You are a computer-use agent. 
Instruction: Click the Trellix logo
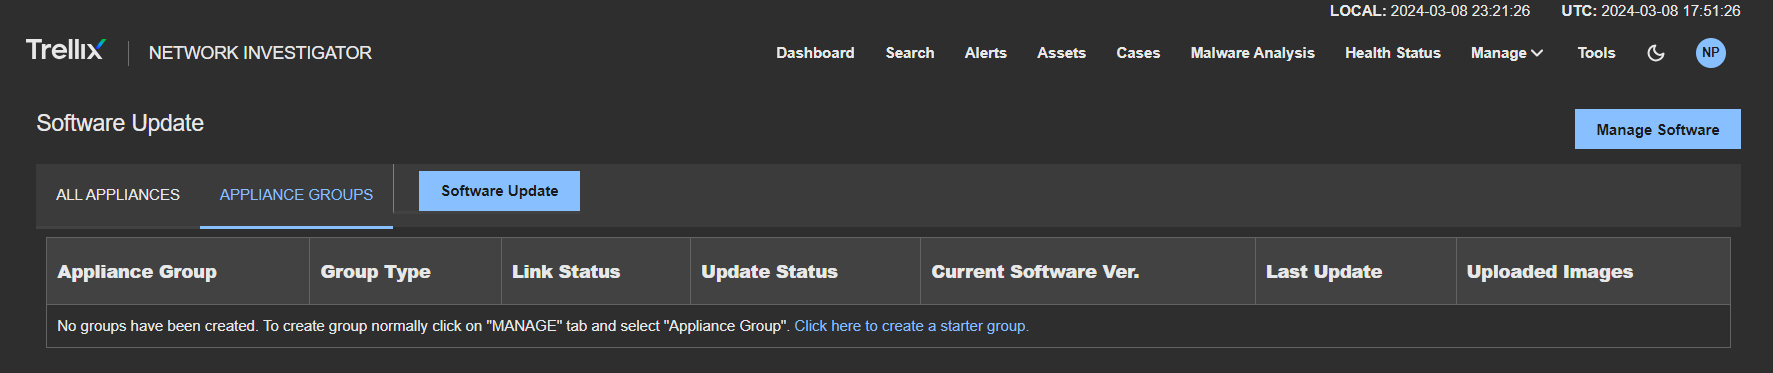(x=65, y=50)
